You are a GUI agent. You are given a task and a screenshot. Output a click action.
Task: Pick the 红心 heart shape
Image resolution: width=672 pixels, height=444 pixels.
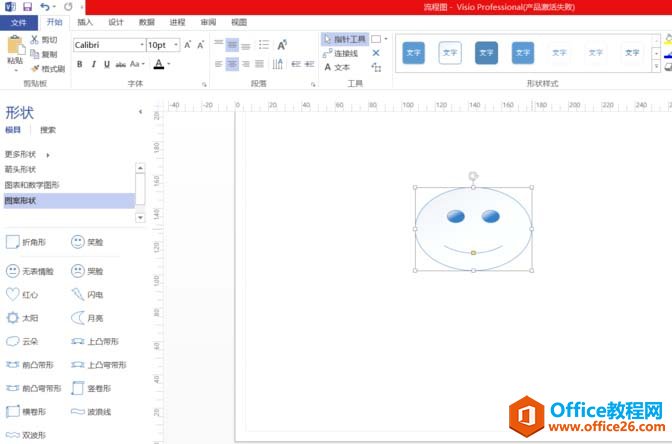click(22, 294)
